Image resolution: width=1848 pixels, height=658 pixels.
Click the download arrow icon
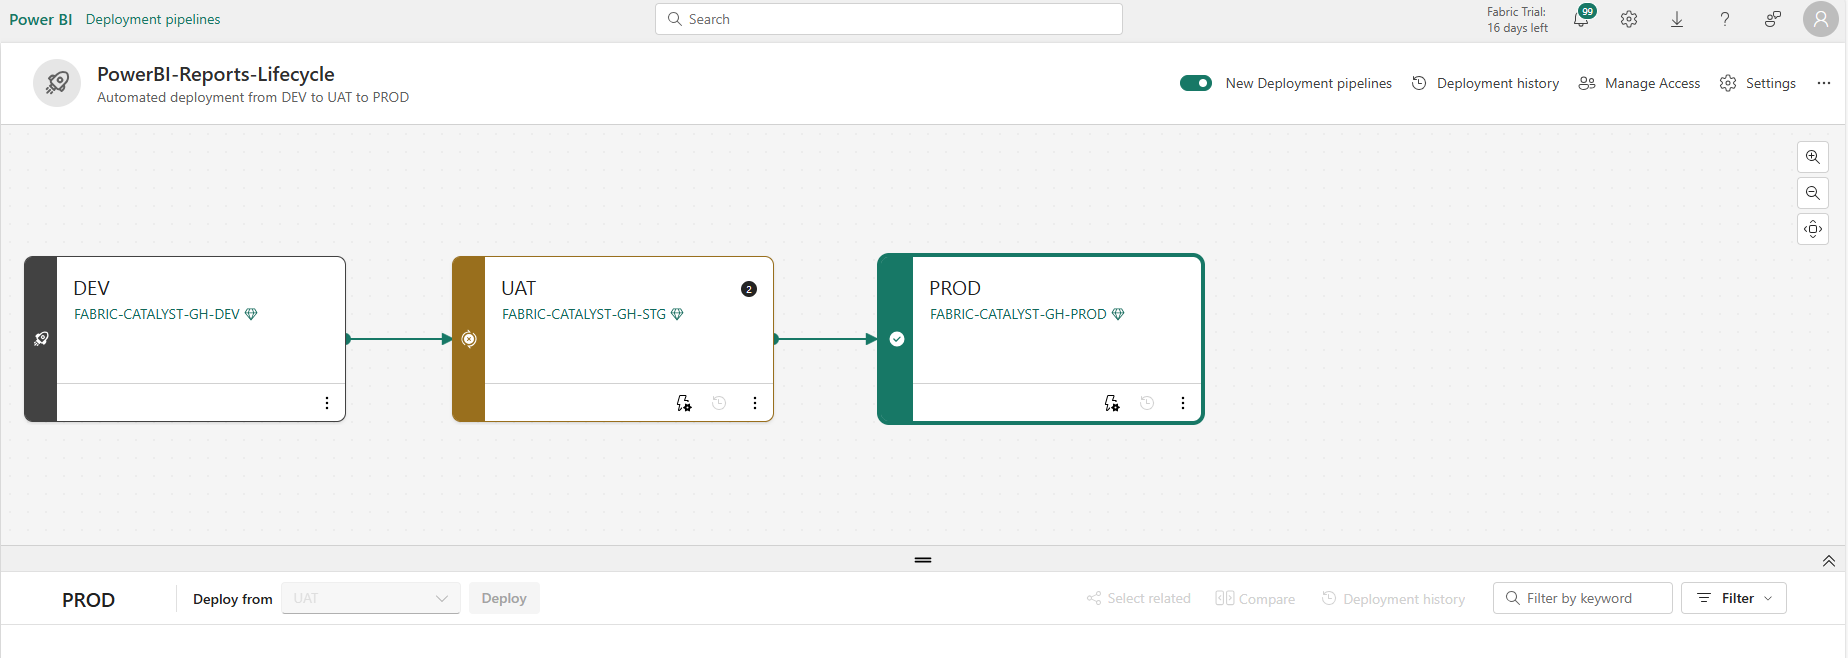coord(1677,19)
